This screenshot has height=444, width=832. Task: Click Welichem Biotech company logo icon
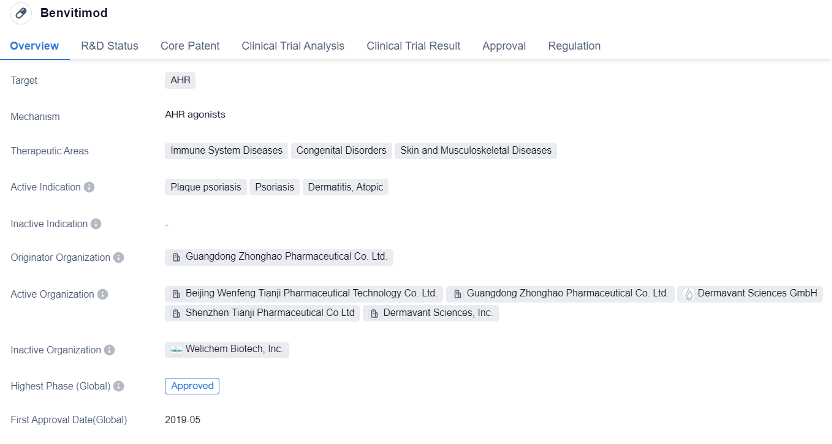pos(176,349)
